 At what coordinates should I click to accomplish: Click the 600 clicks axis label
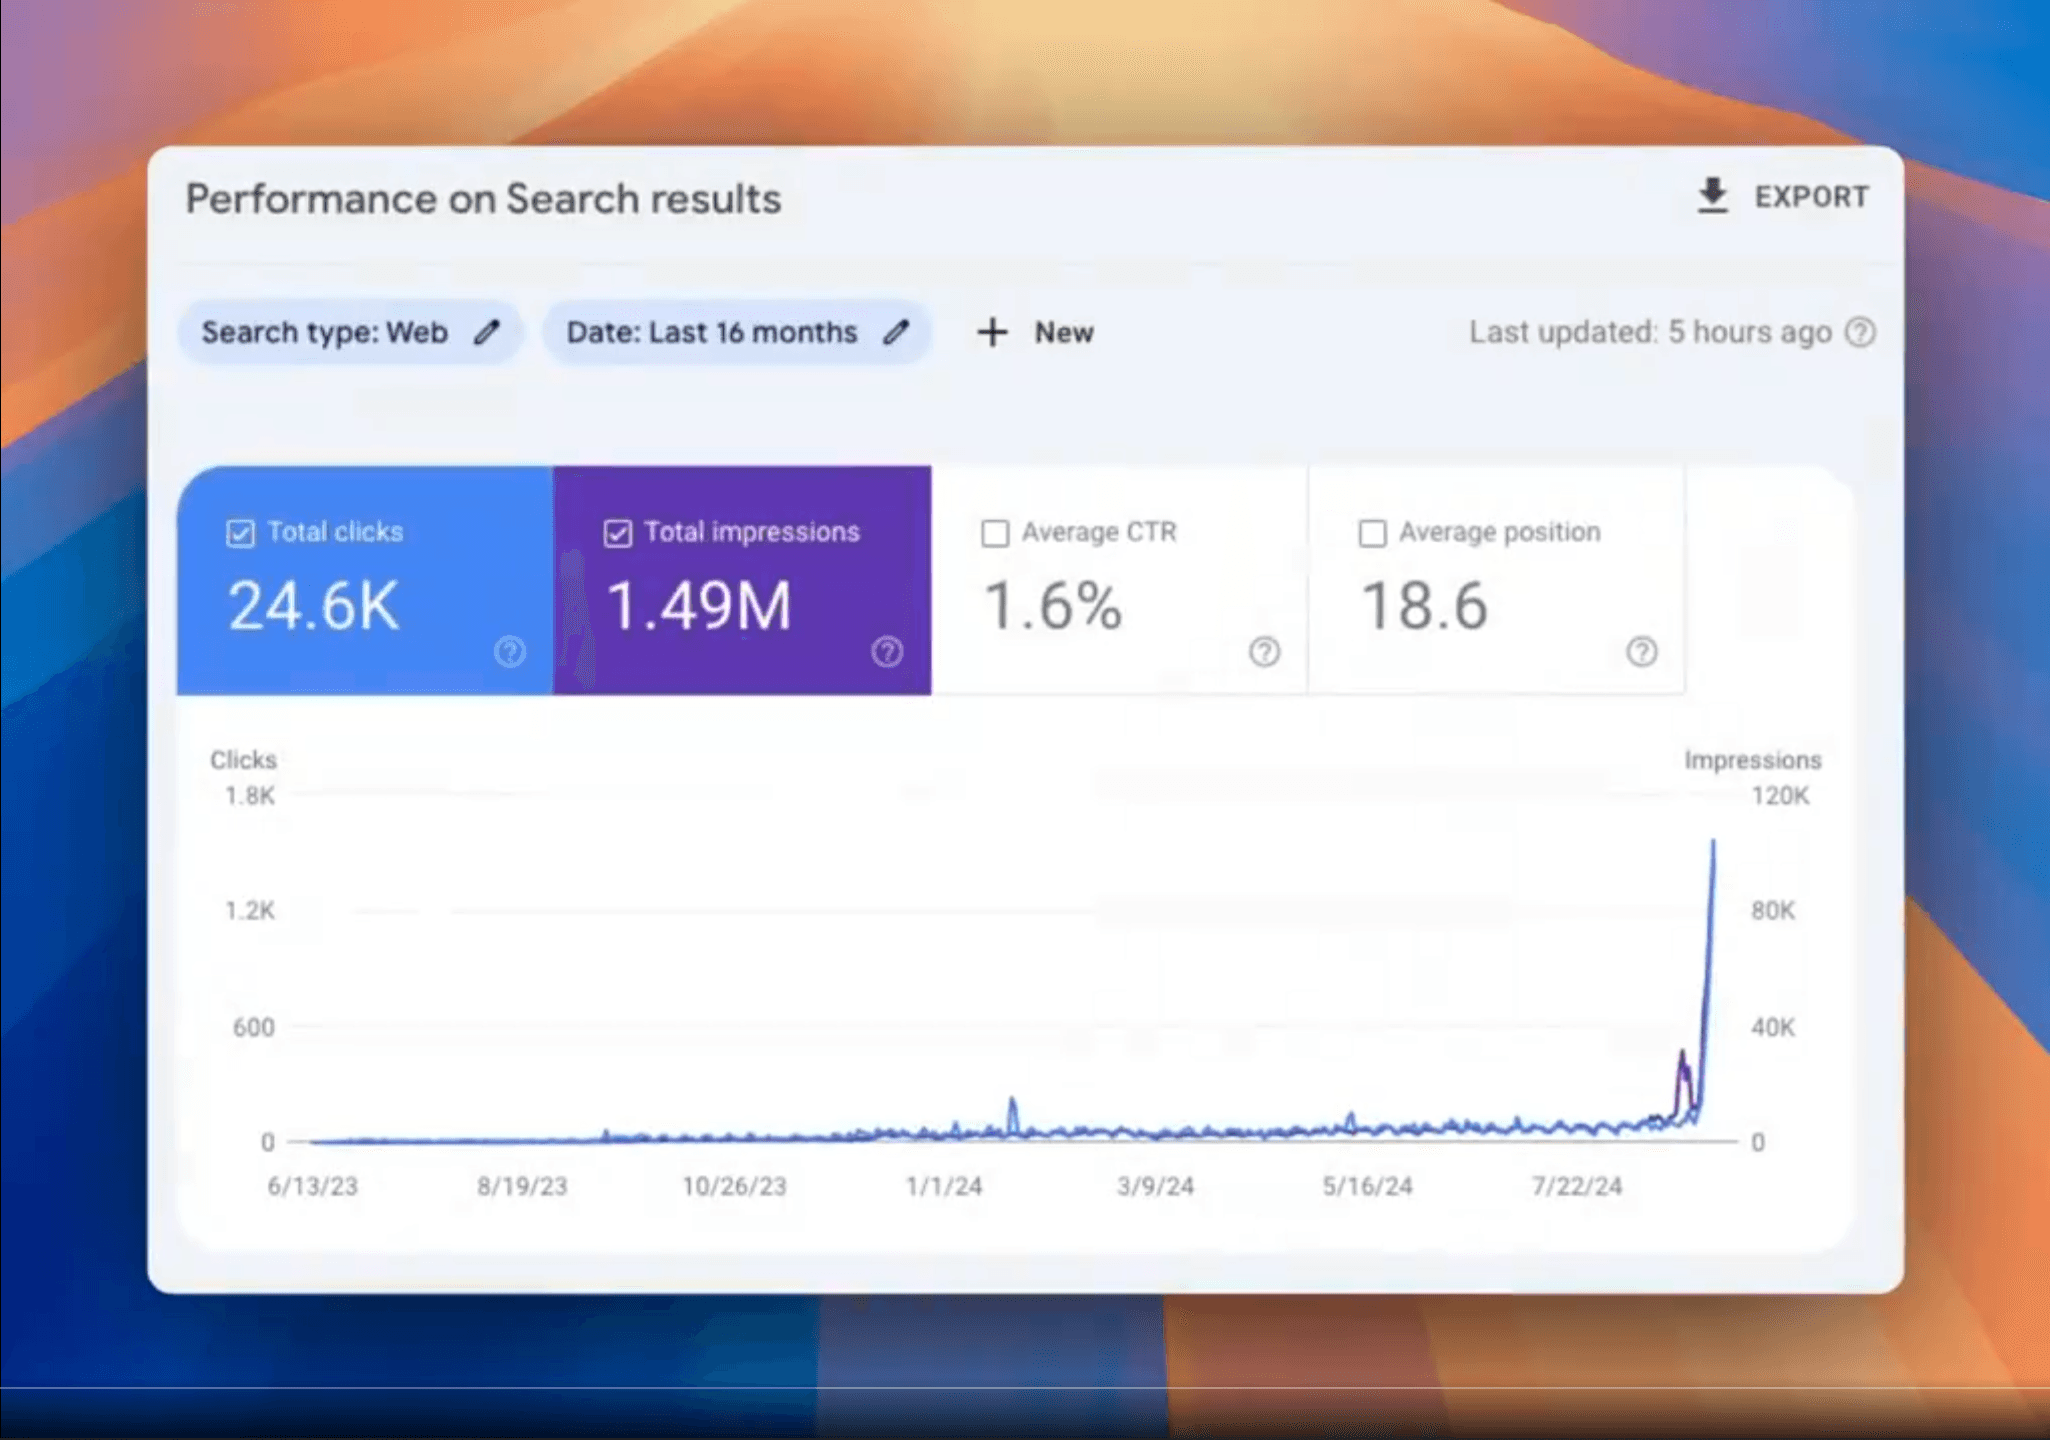254,1027
